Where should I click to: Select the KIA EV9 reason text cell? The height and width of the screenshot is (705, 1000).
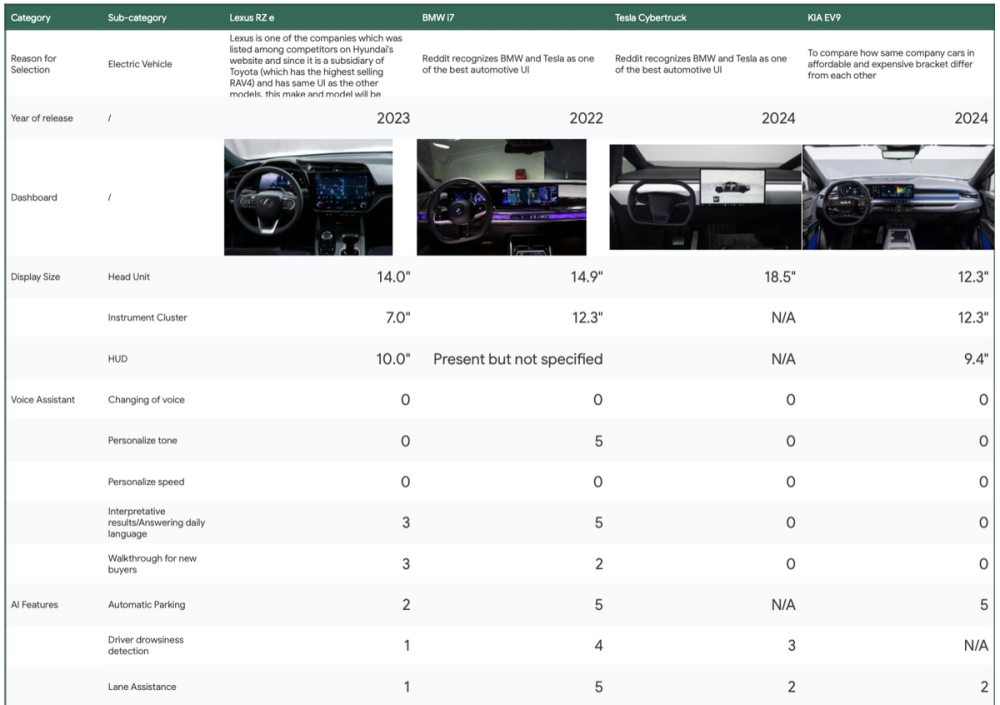891,64
